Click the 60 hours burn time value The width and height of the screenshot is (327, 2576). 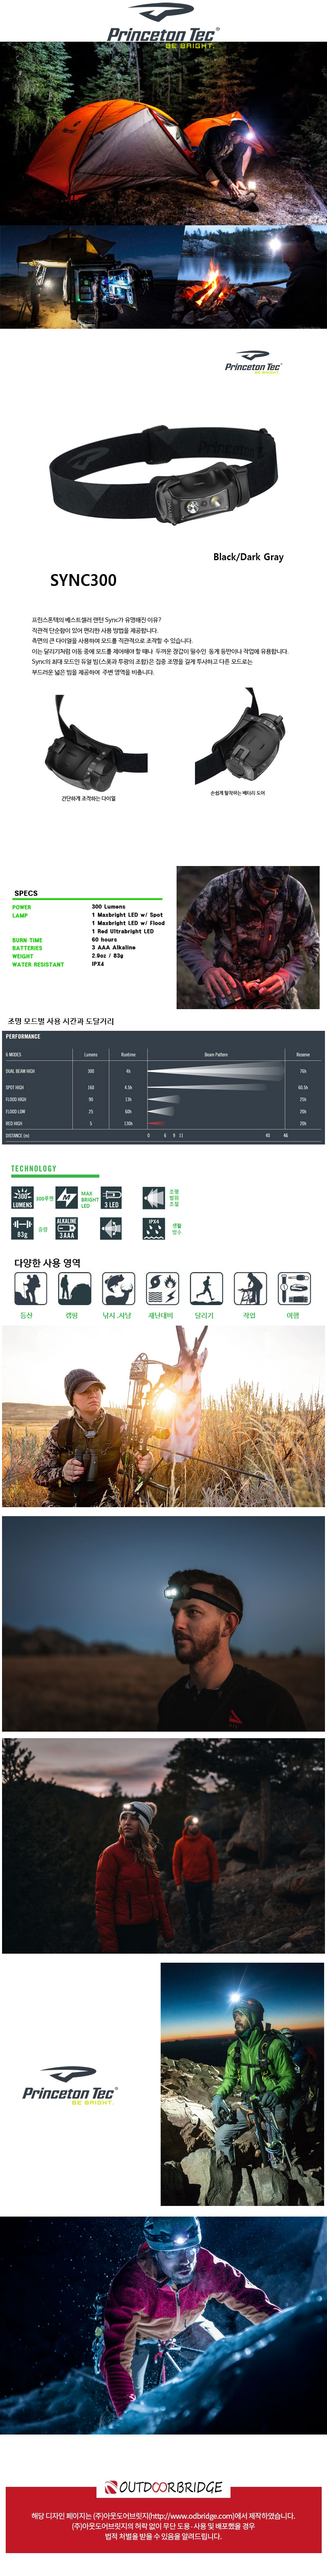(104, 940)
